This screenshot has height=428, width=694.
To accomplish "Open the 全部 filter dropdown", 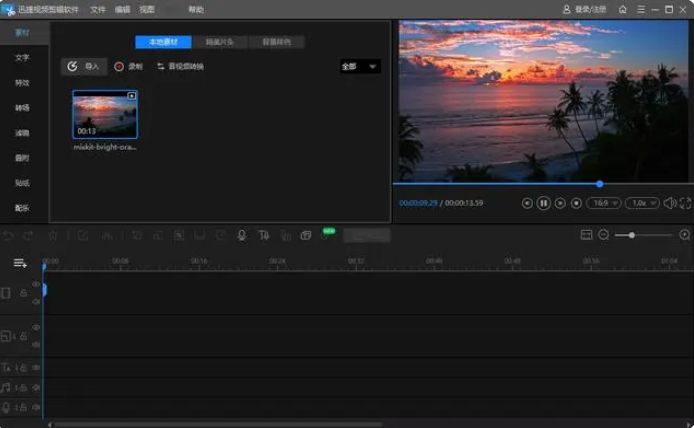I will tap(360, 66).
